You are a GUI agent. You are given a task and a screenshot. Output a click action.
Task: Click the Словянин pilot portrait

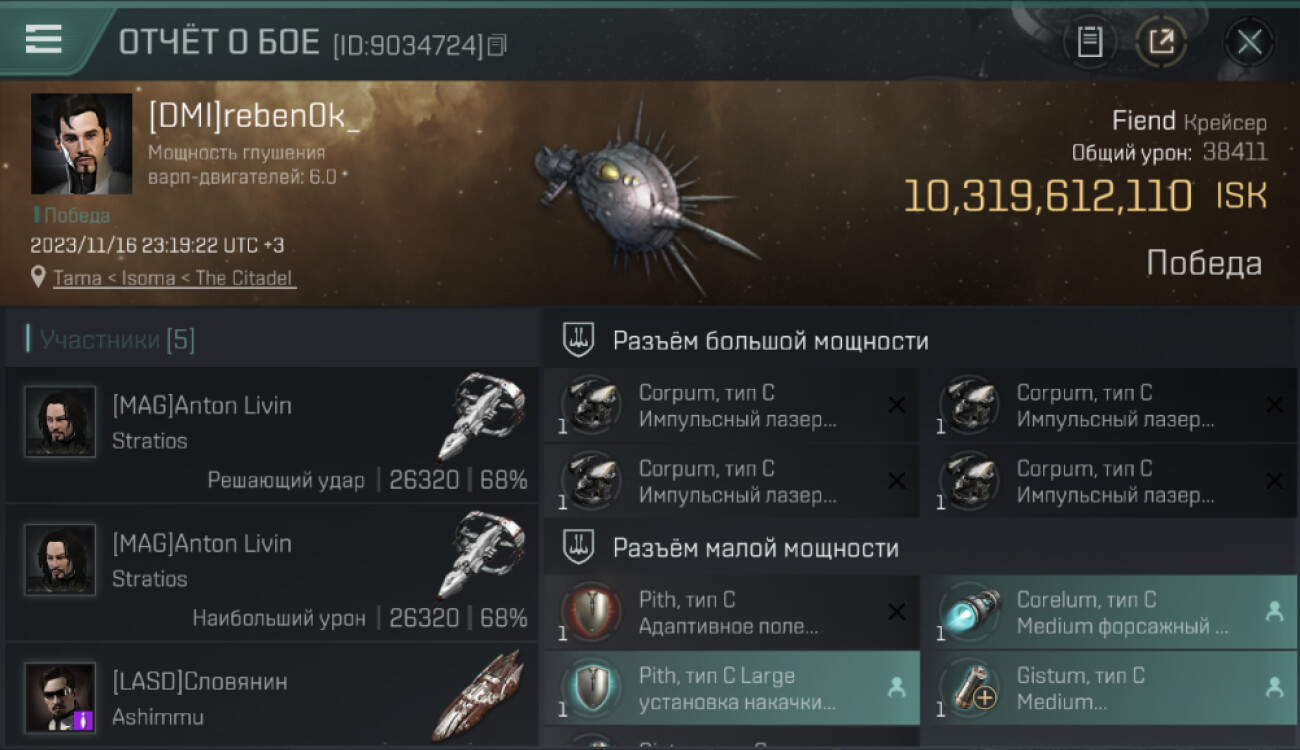[x=60, y=697]
